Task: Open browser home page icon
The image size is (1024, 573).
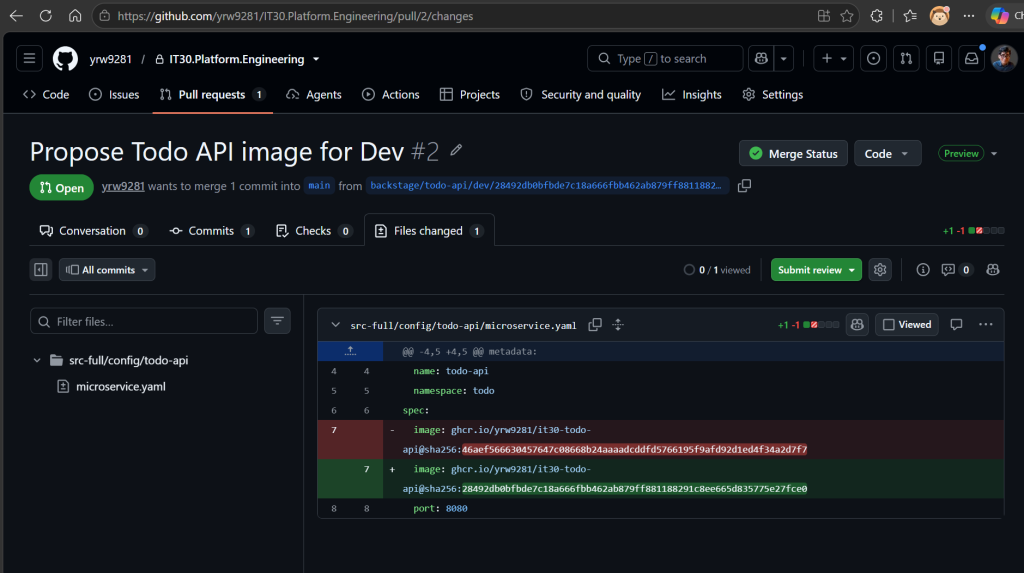Action: (75, 16)
